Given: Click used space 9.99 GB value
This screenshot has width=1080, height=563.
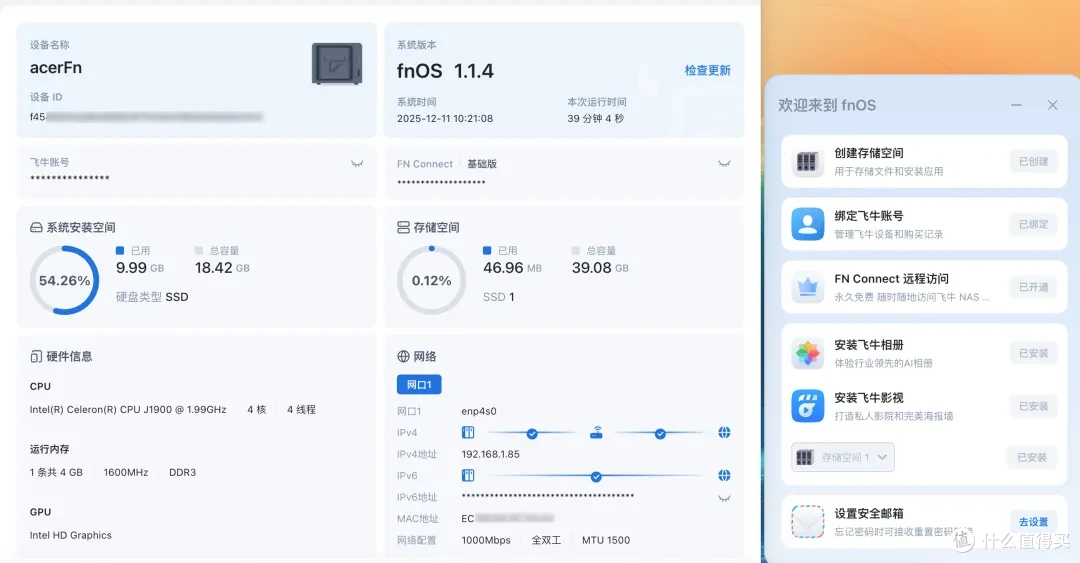Looking at the screenshot, I should pyautogui.click(x=140, y=267).
